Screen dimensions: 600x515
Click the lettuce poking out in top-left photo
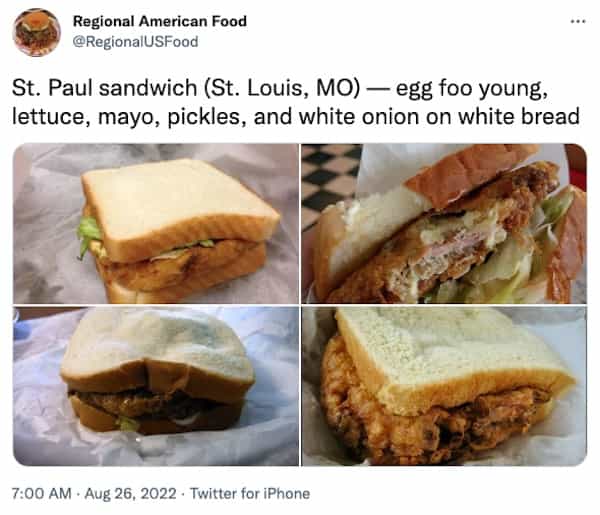click(89, 235)
